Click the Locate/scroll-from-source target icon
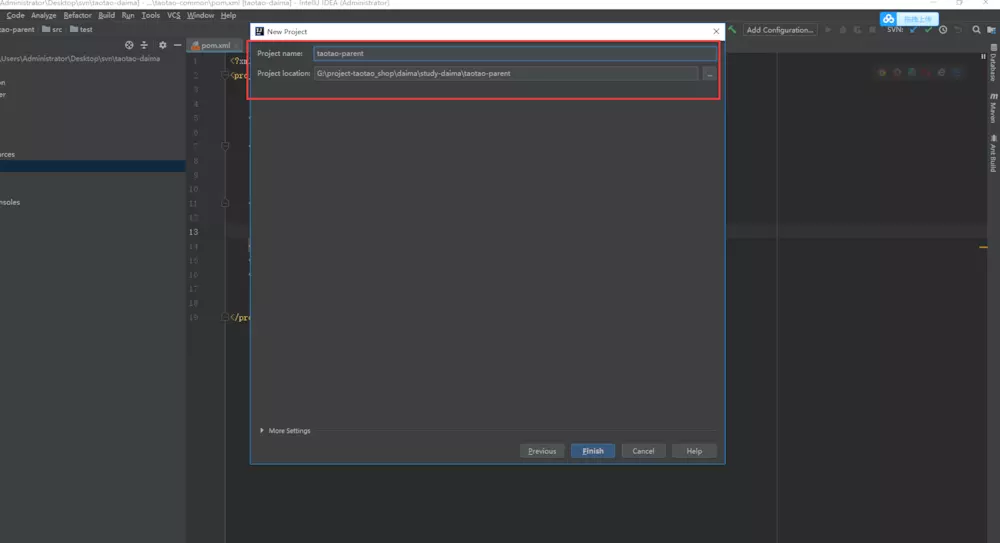This screenshot has height=543, width=1000. click(x=129, y=45)
